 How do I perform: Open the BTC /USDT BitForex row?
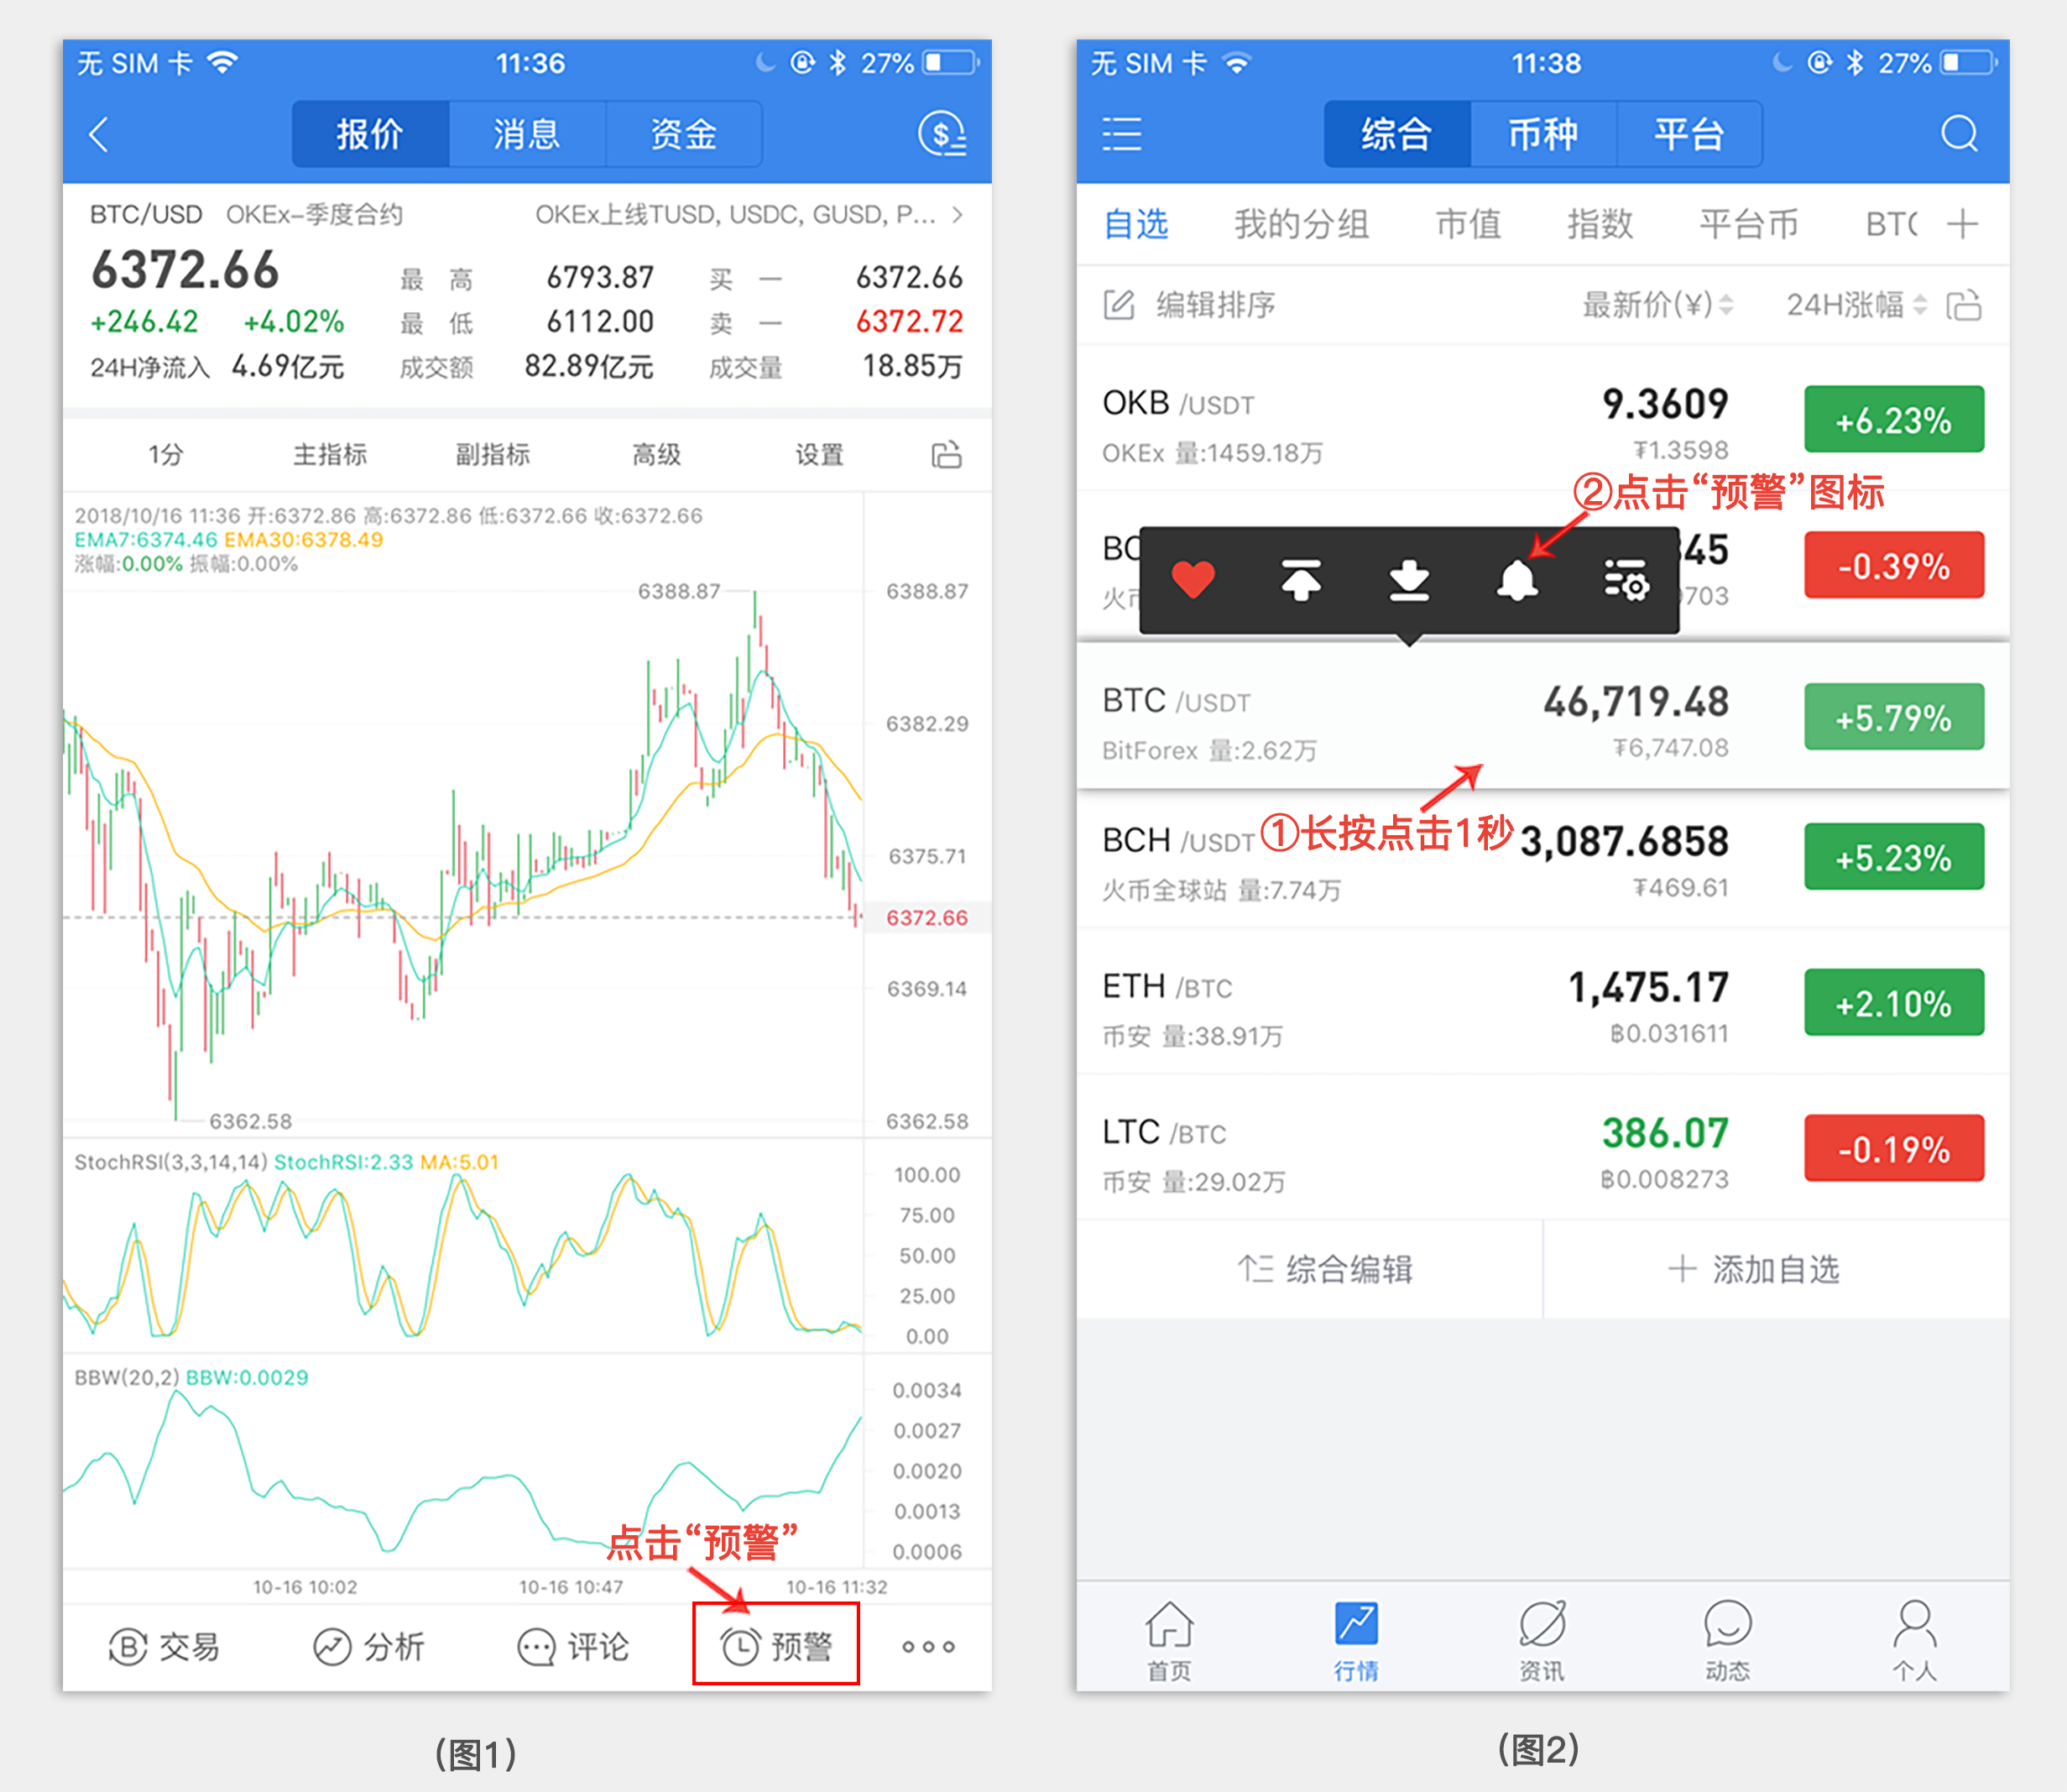pos(1543,716)
